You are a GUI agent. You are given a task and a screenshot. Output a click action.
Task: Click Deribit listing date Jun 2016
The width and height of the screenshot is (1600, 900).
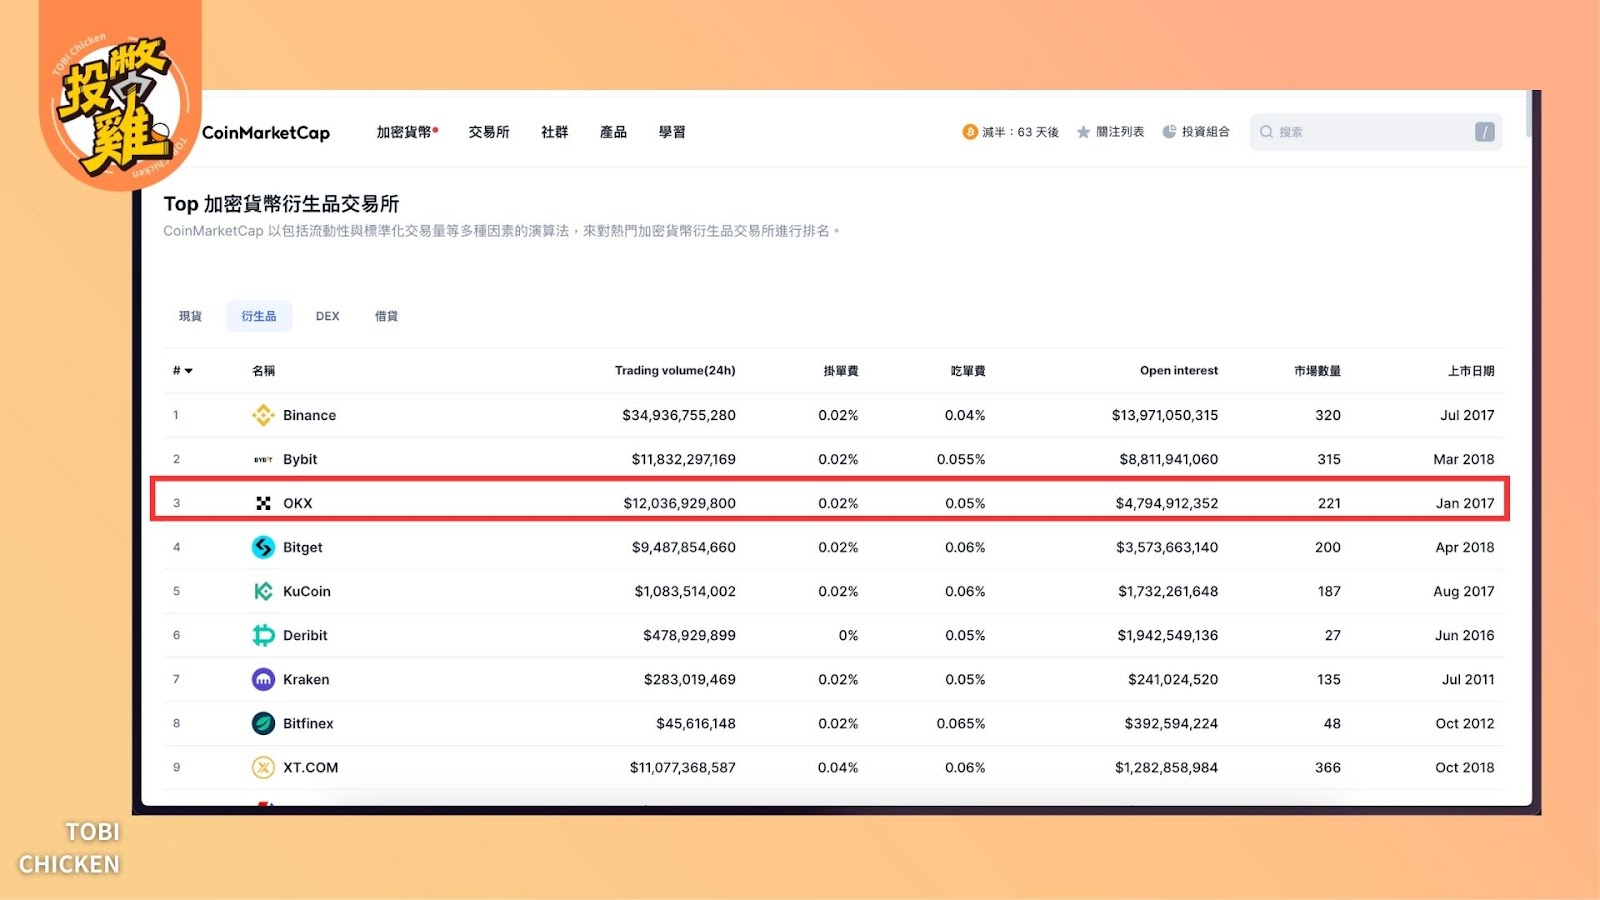[x=1465, y=635]
